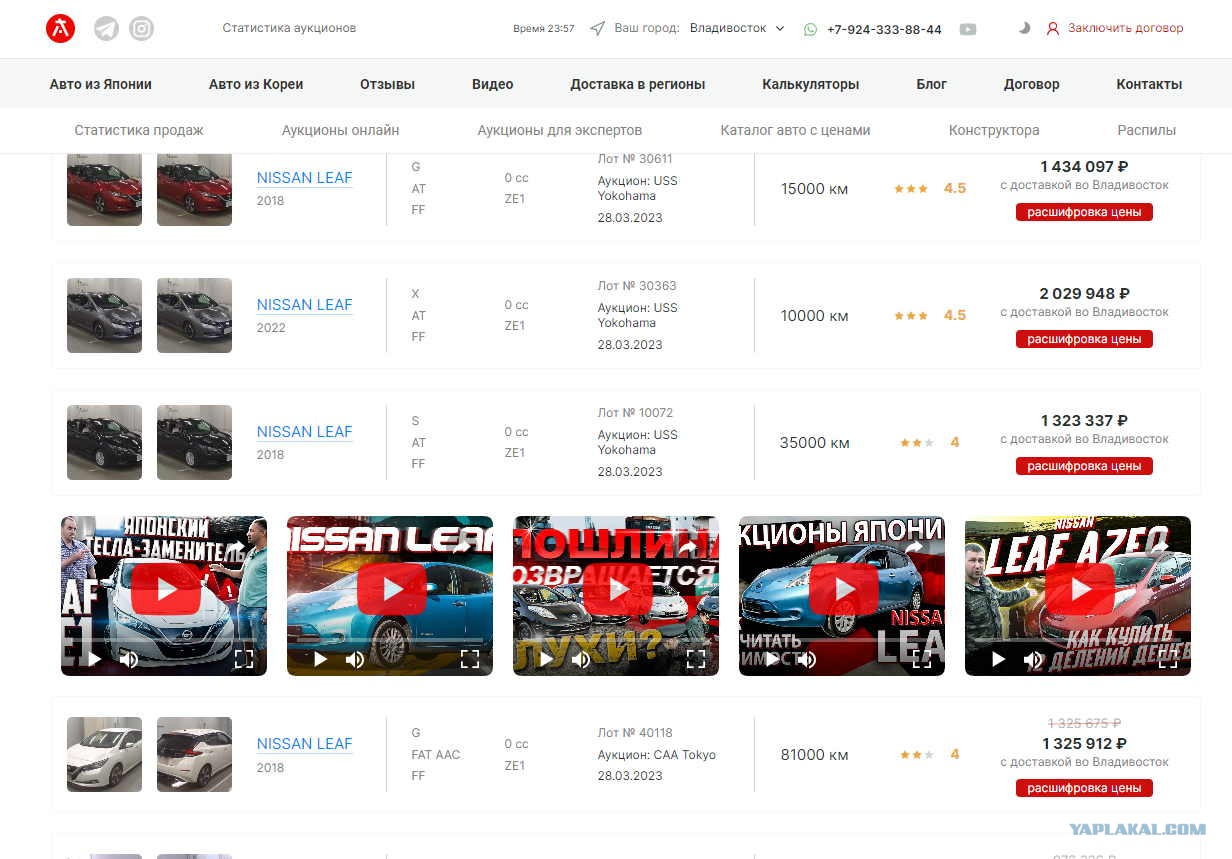Click small play control on first video
This screenshot has height=859, width=1232.
point(94,659)
